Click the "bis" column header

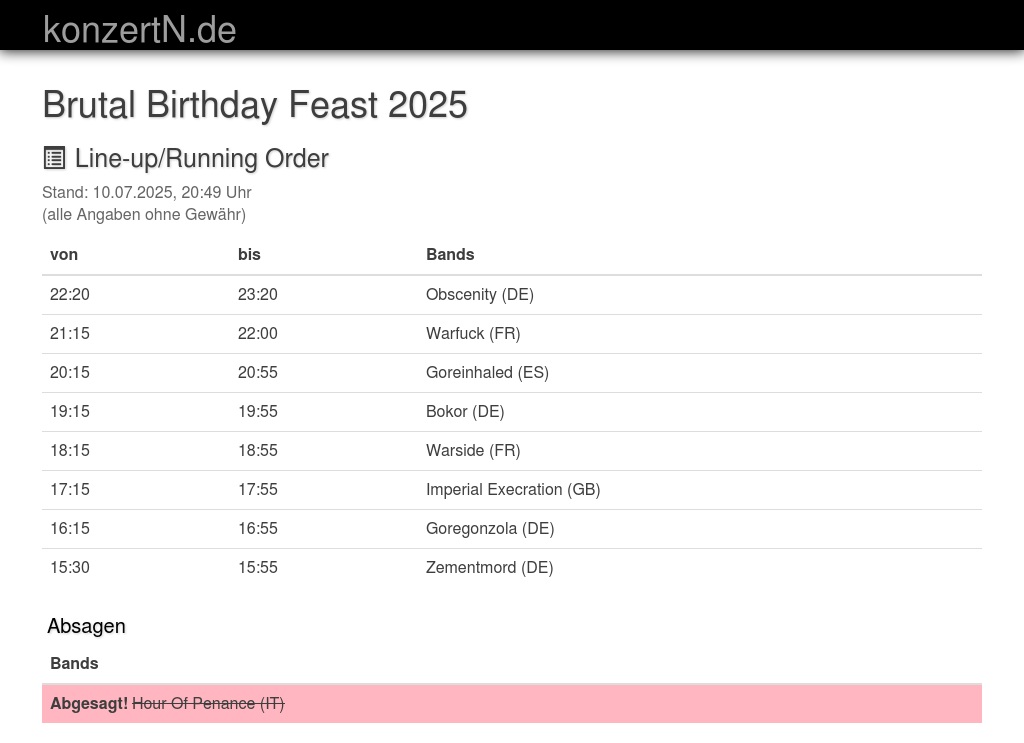(x=249, y=254)
